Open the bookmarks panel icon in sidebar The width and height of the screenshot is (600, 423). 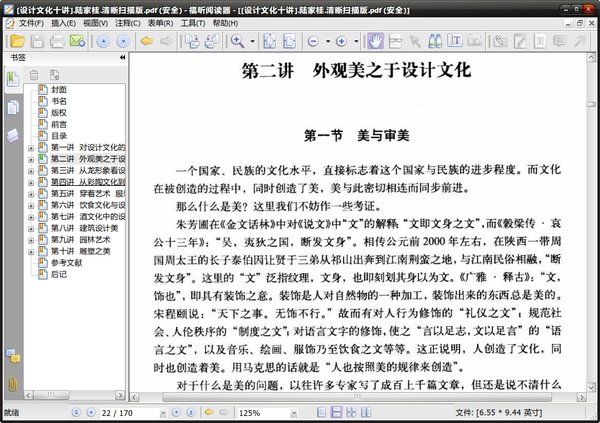13,79
